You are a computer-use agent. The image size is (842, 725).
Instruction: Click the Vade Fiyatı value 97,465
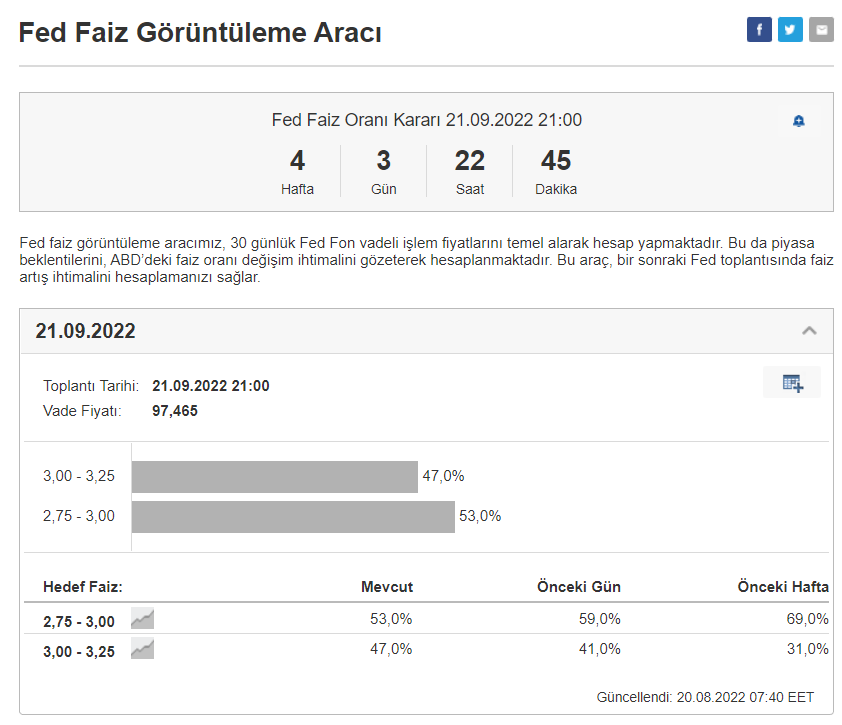tap(175, 410)
